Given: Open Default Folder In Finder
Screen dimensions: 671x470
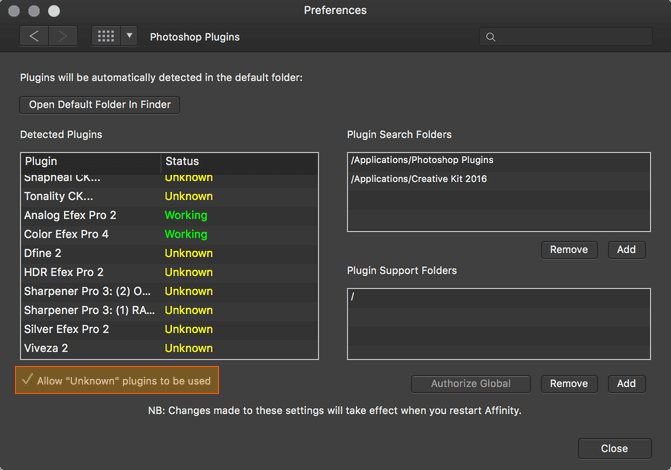Looking at the screenshot, I should click(99, 105).
